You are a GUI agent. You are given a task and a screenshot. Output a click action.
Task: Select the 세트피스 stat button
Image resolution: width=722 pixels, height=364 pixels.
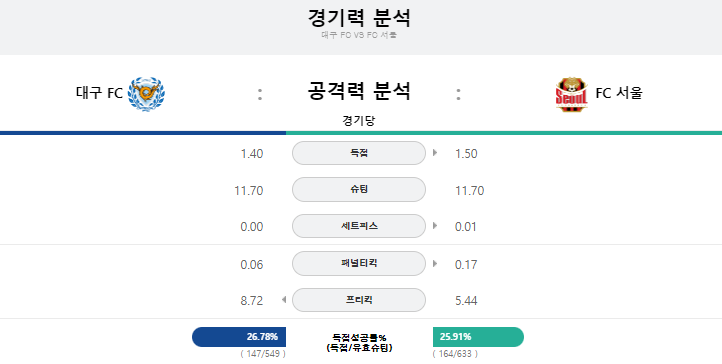point(359,226)
